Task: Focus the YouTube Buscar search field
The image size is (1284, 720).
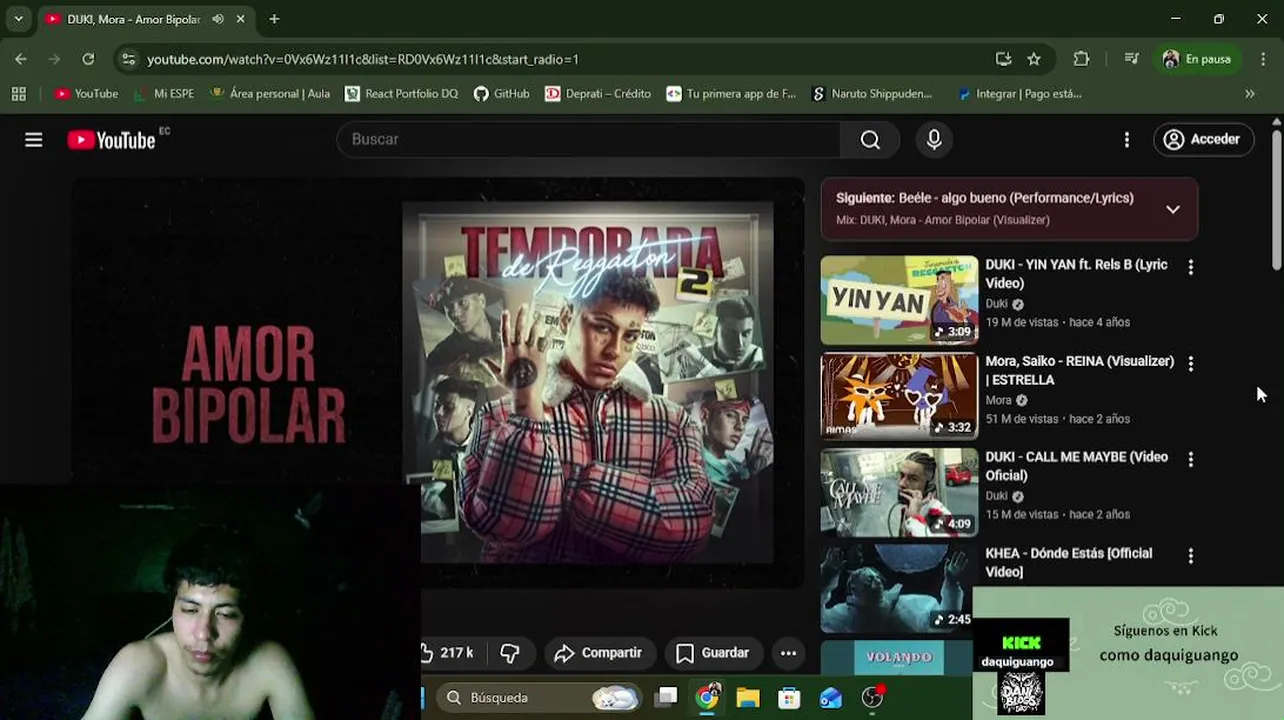Action: tap(589, 140)
